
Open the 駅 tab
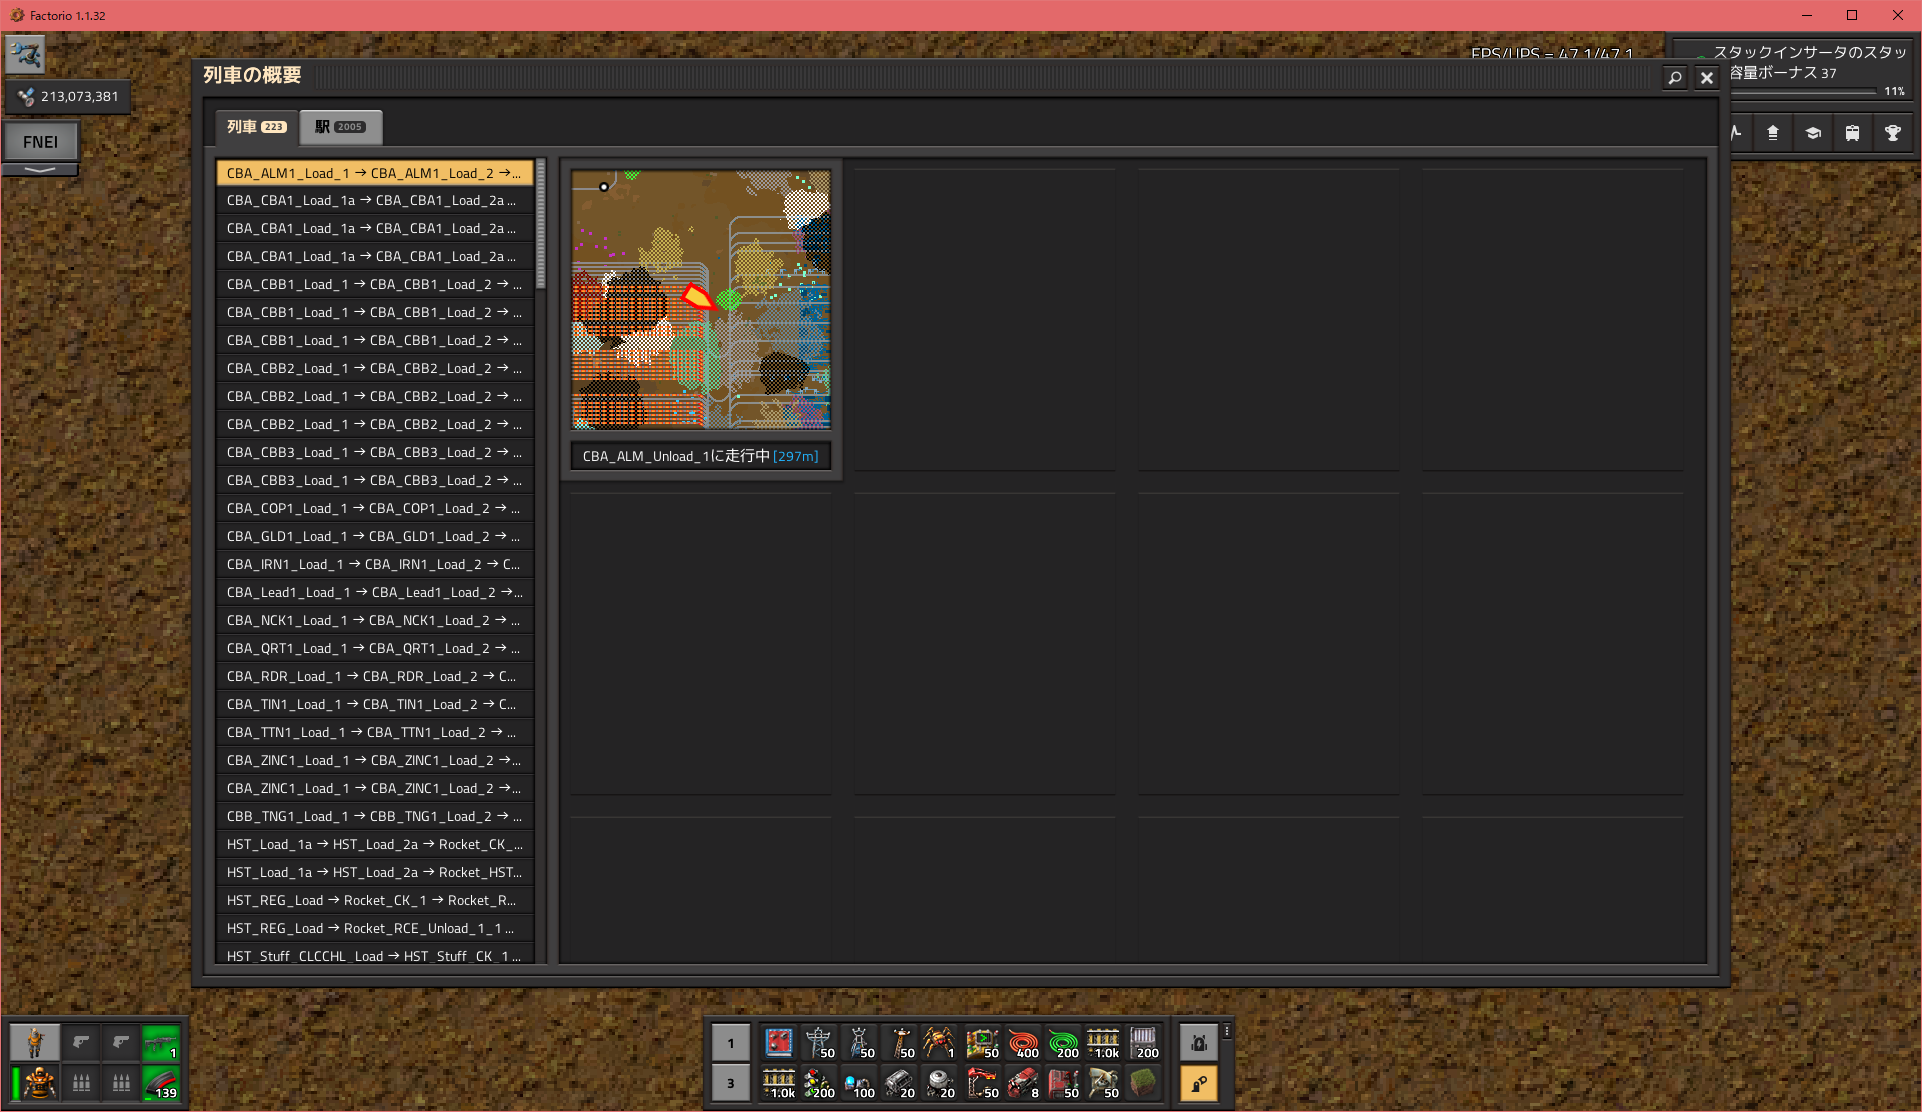(340, 127)
